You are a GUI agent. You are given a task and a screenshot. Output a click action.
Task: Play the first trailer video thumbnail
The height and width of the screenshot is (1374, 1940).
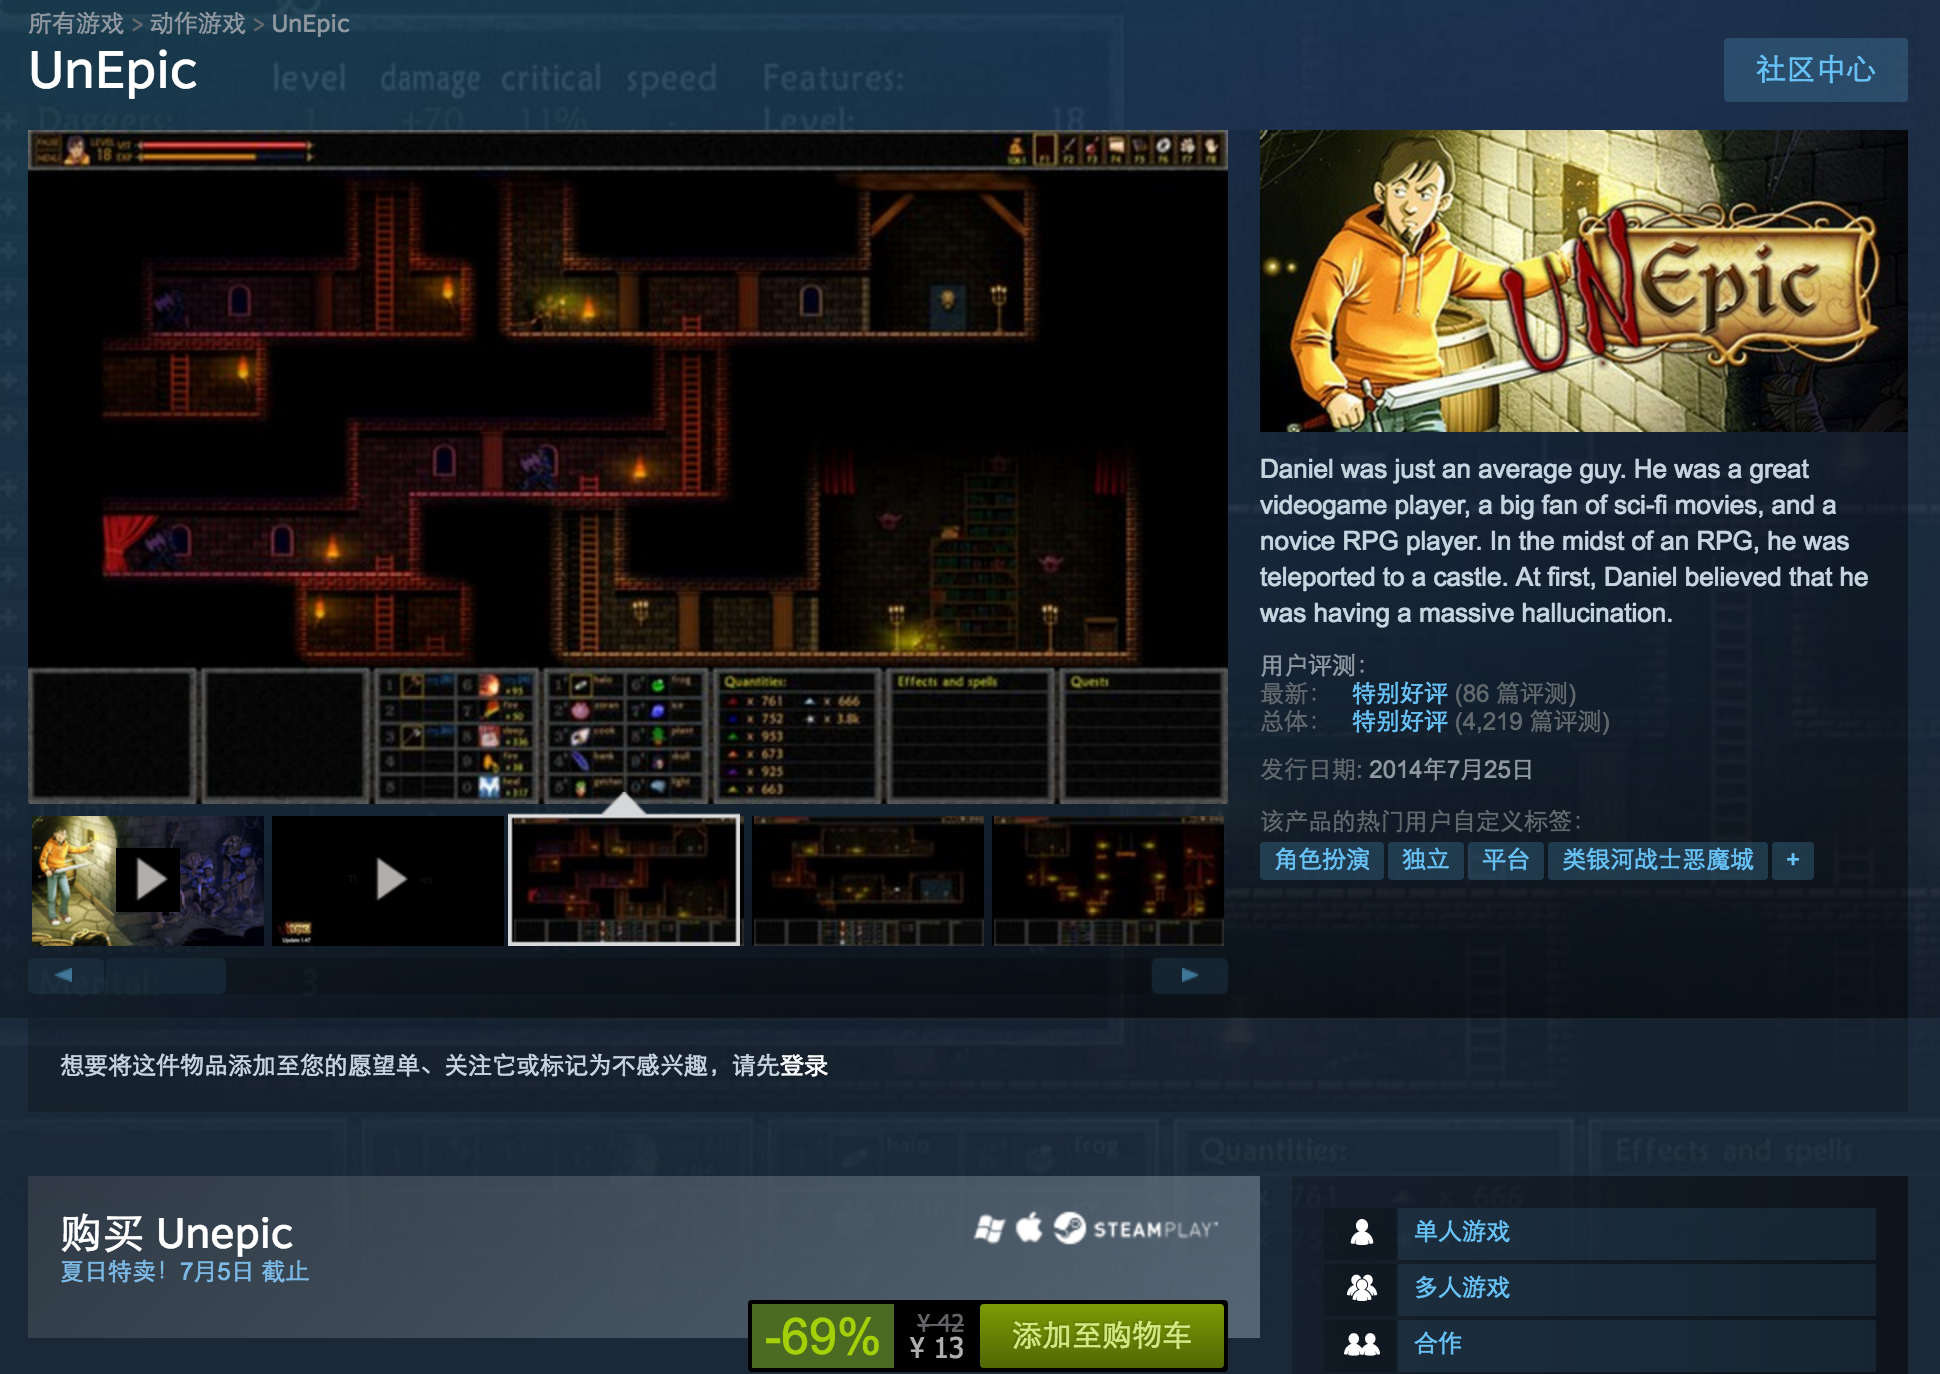tap(148, 880)
